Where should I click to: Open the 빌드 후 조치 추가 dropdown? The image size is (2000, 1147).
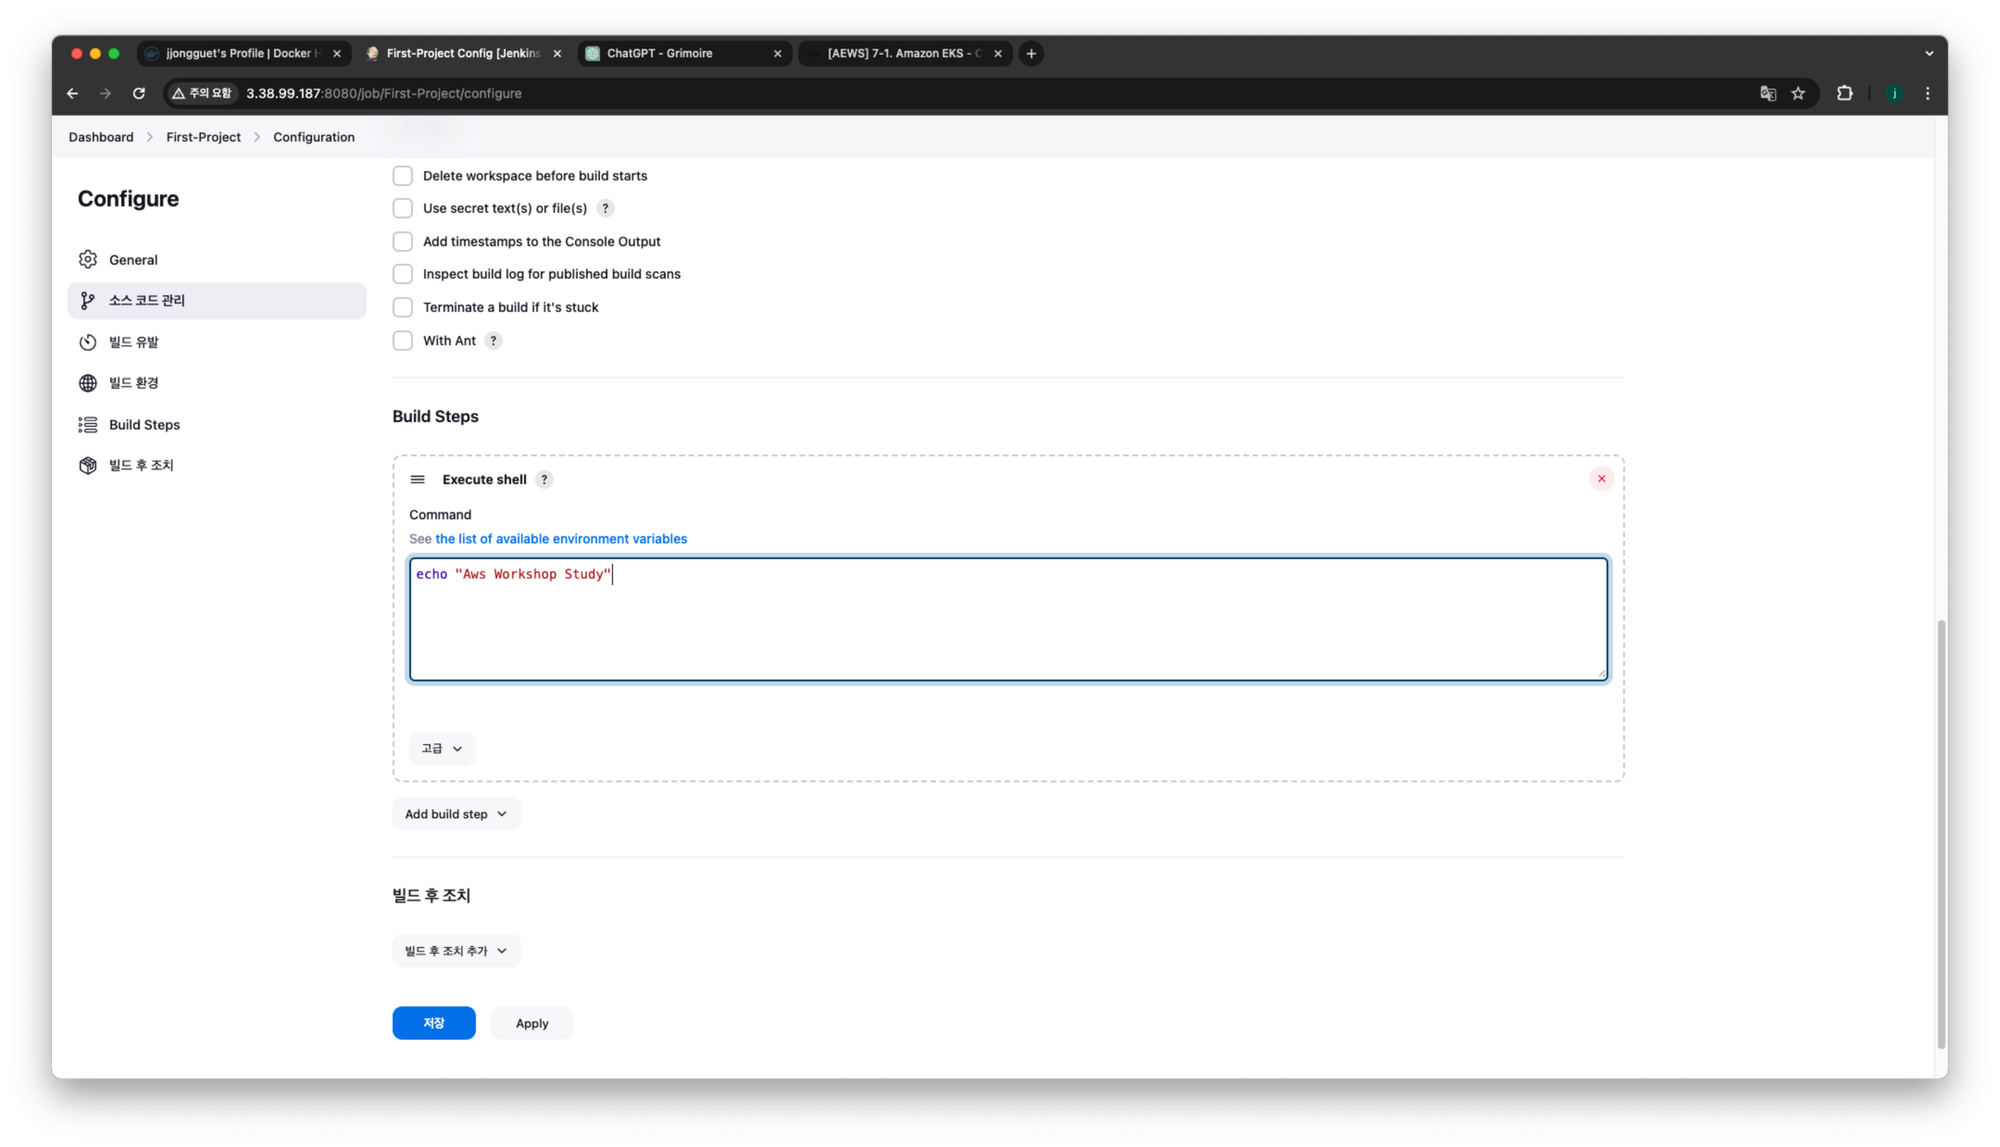click(x=456, y=951)
